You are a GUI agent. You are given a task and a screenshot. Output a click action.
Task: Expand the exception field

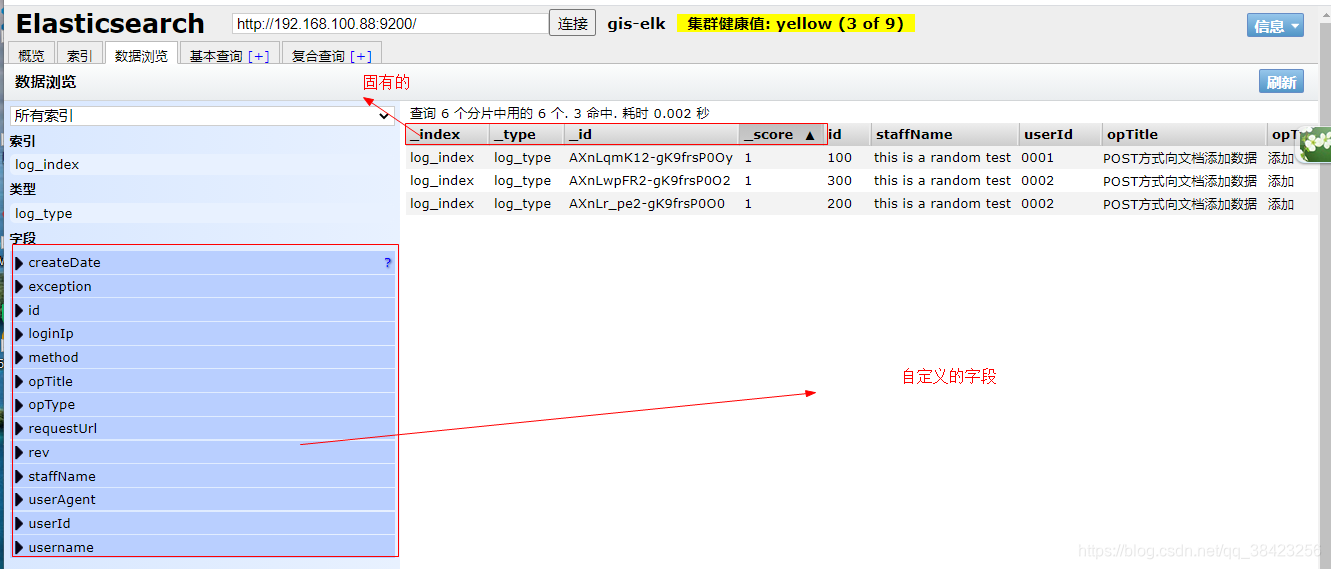tap(204, 287)
